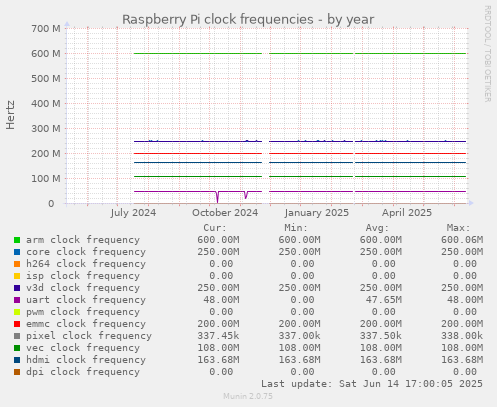Screen dimensions: 497x407
Task: Click the gray pixel clock frequency swatch
Action: coord(17,336)
